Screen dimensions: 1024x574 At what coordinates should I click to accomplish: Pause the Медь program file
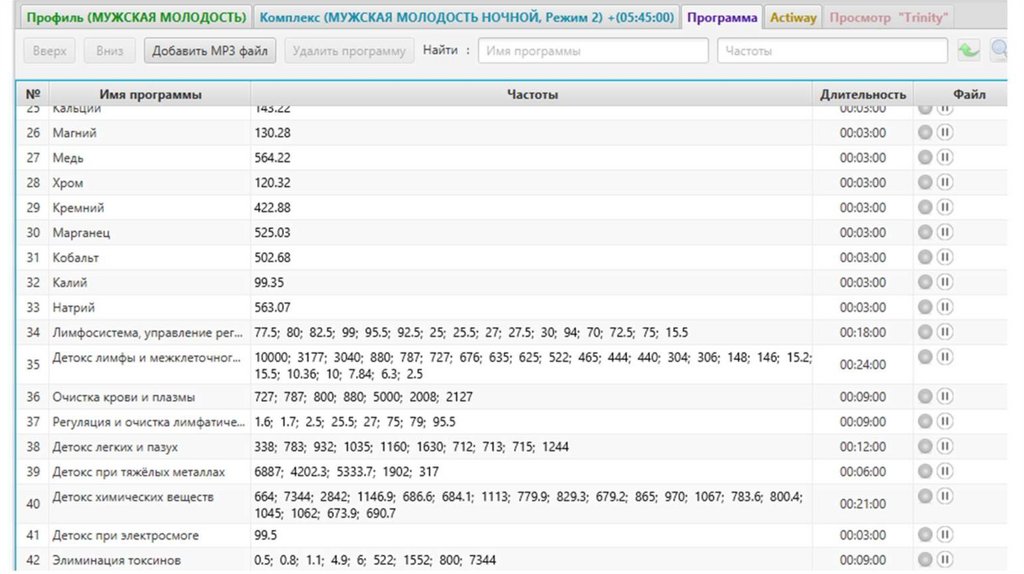(944, 157)
